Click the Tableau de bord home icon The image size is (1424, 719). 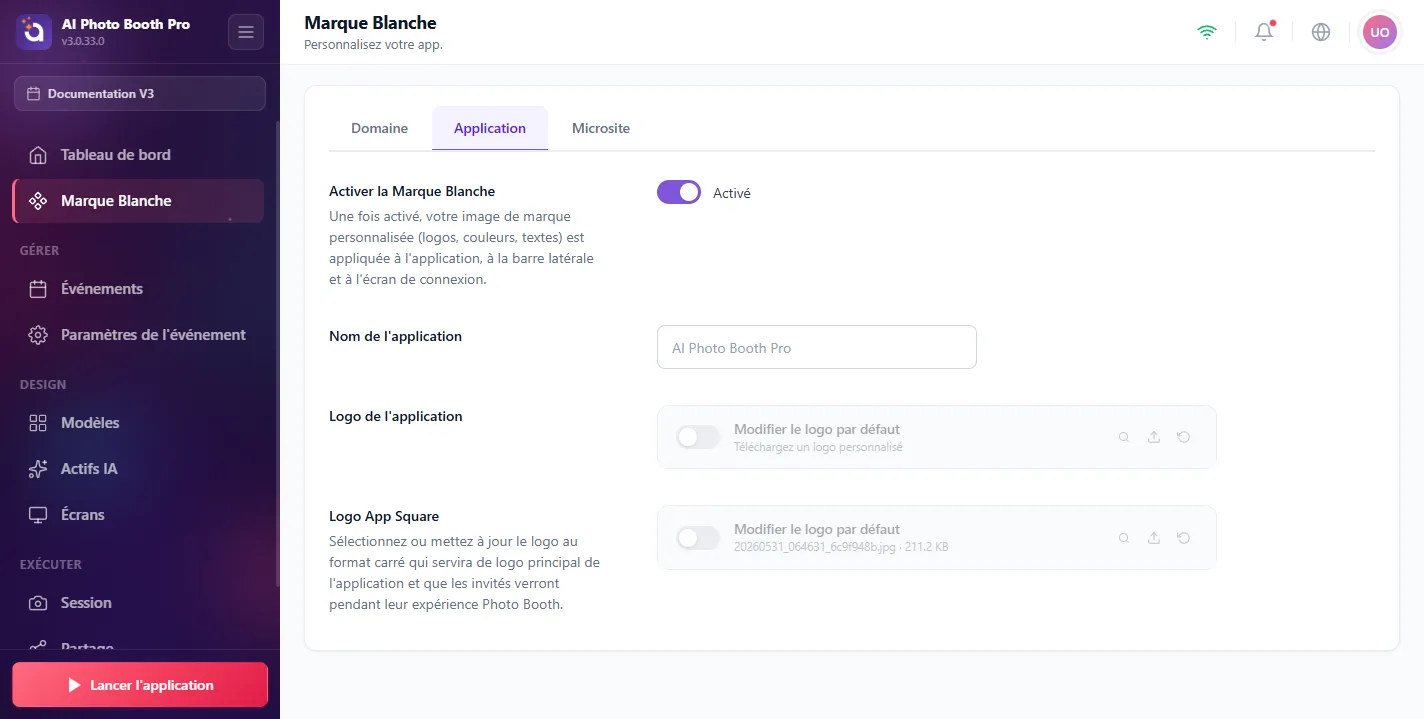[x=38, y=155]
